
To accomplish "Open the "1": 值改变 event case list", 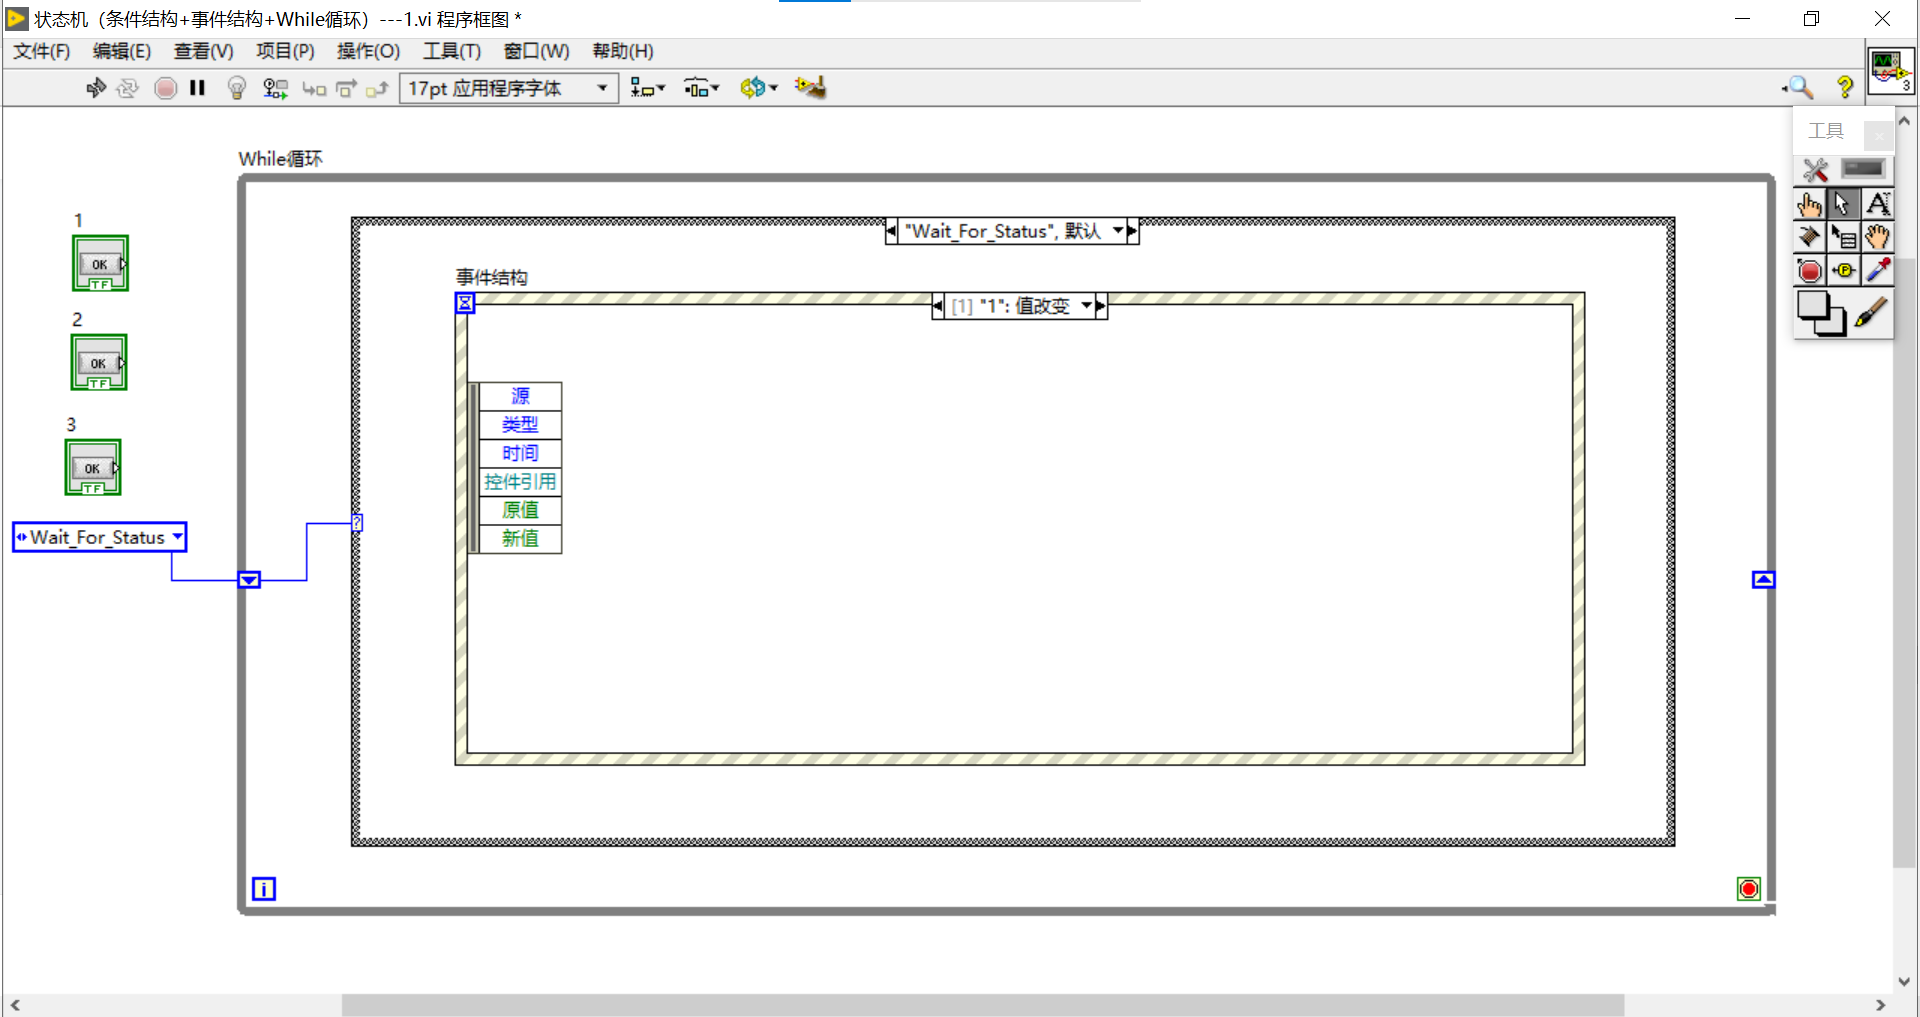I will click(x=1020, y=306).
